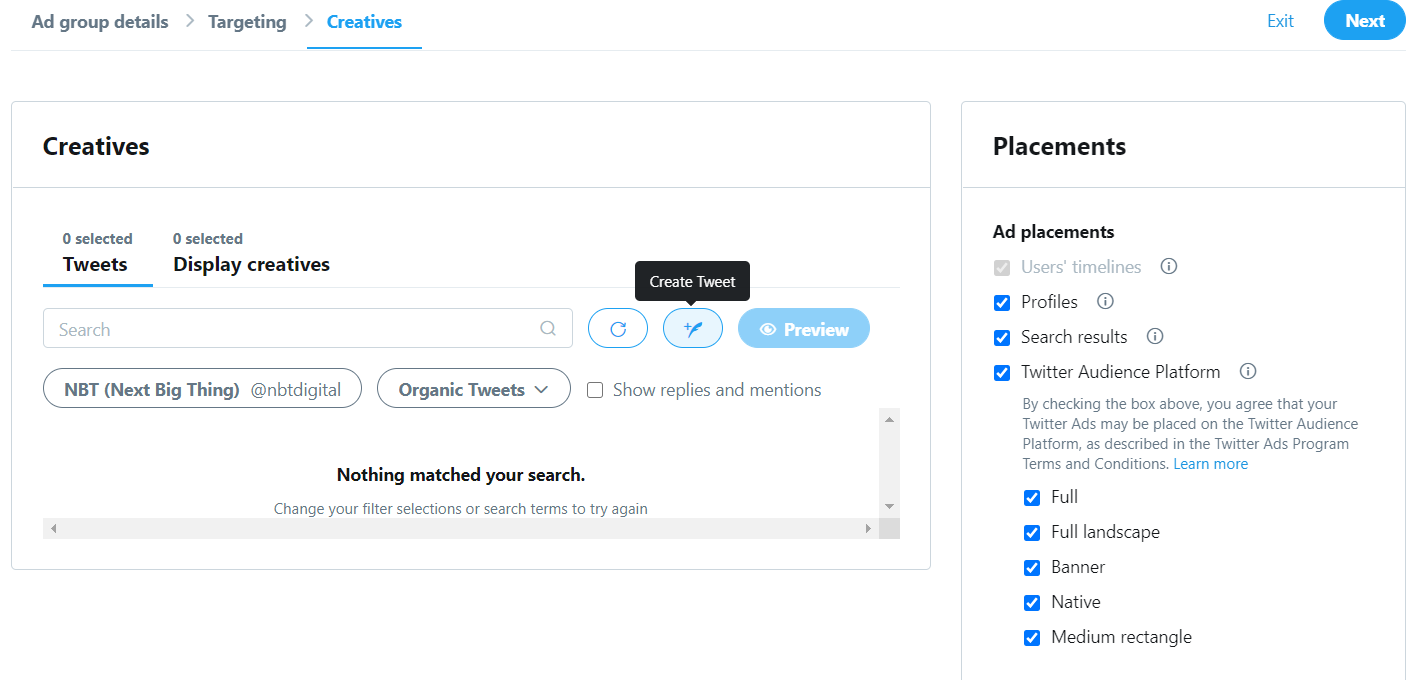Switch to Display creatives tab

(251, 253)
